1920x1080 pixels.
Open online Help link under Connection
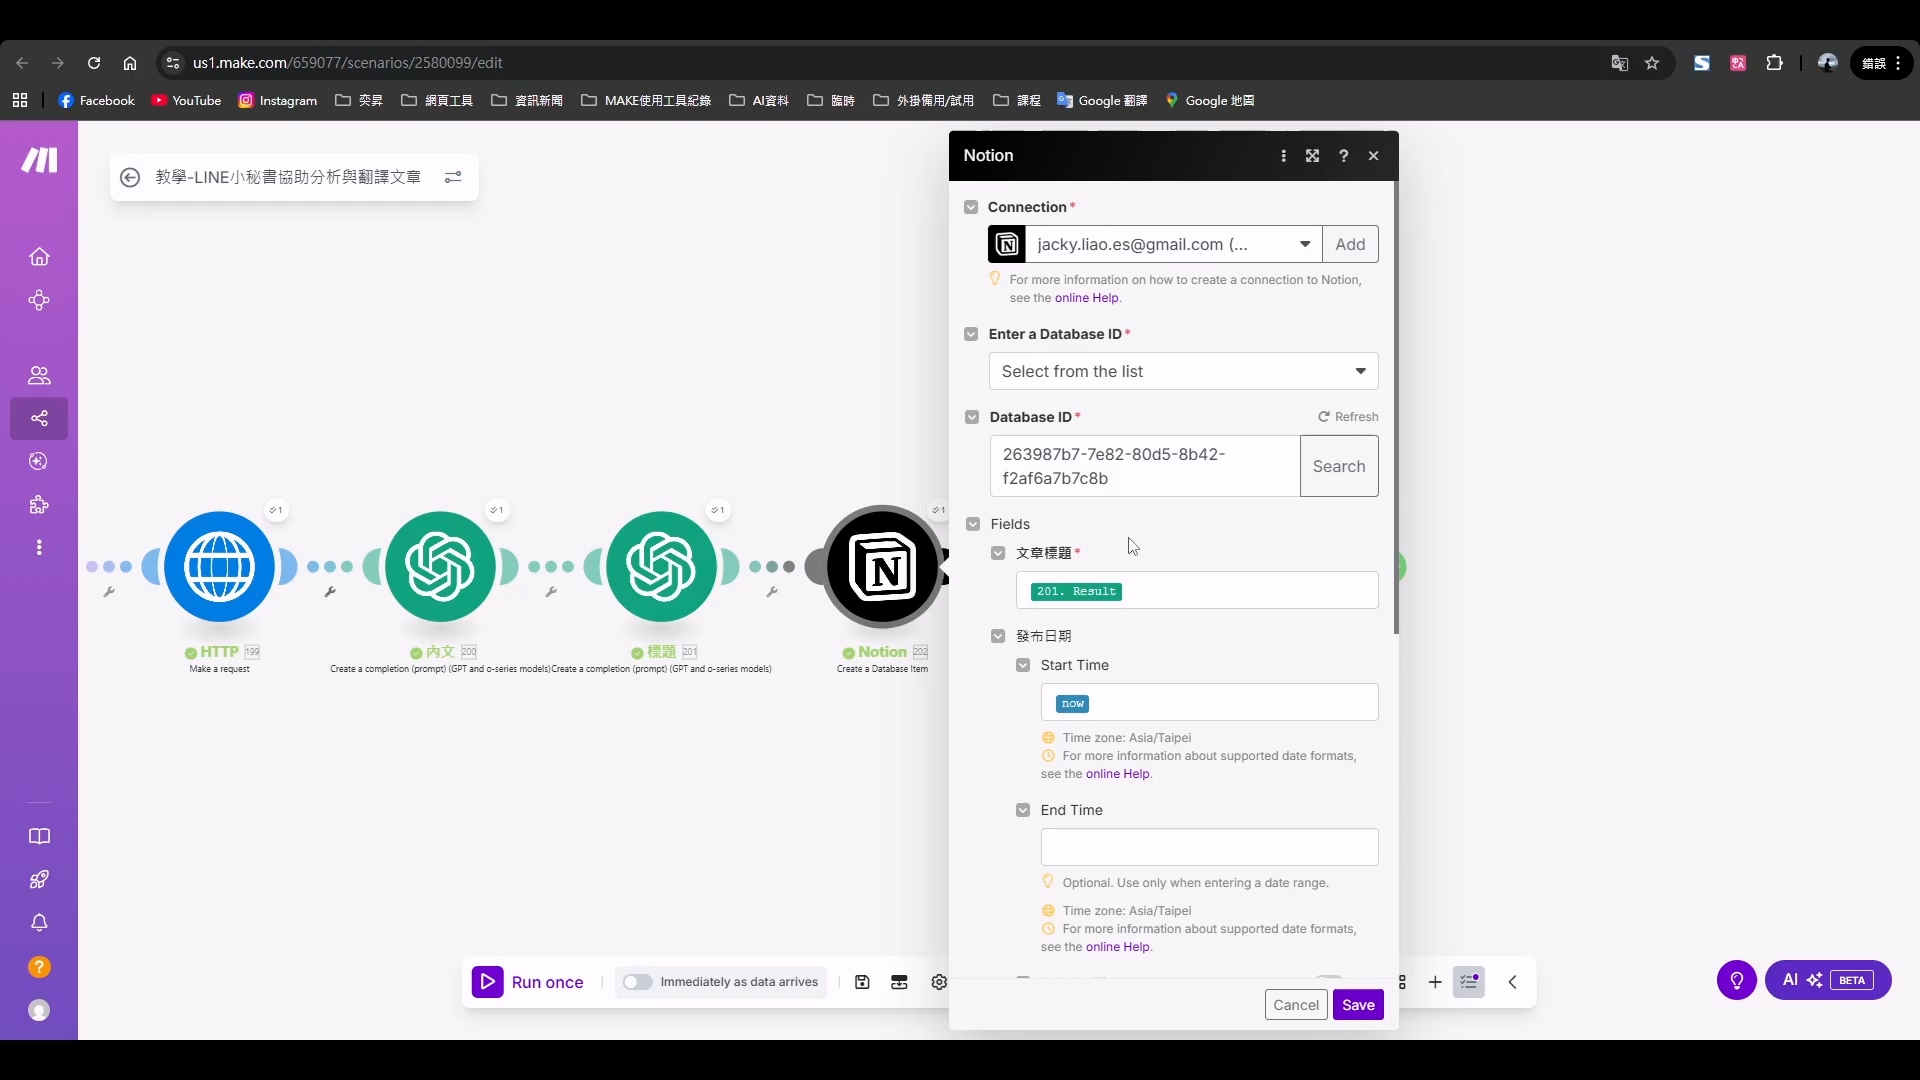click(1086, 298)
